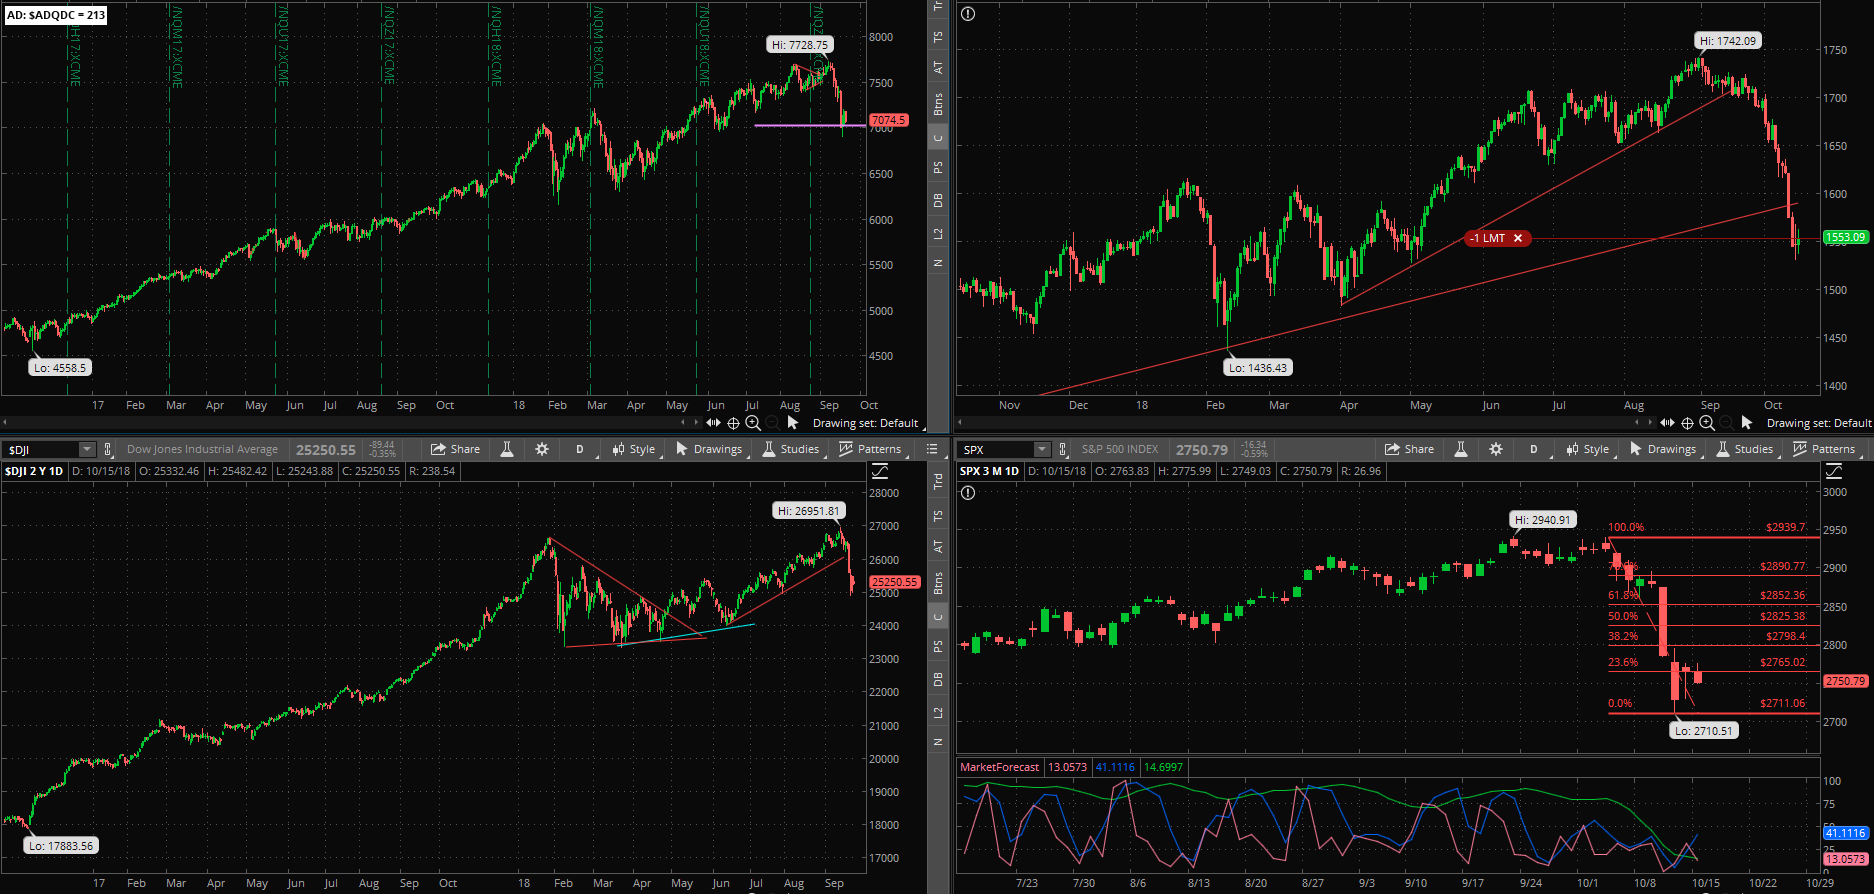Viewport: 1874px width, 894px height.
Task: Click pan arrows icon under top-left chart
Action: 713,423
